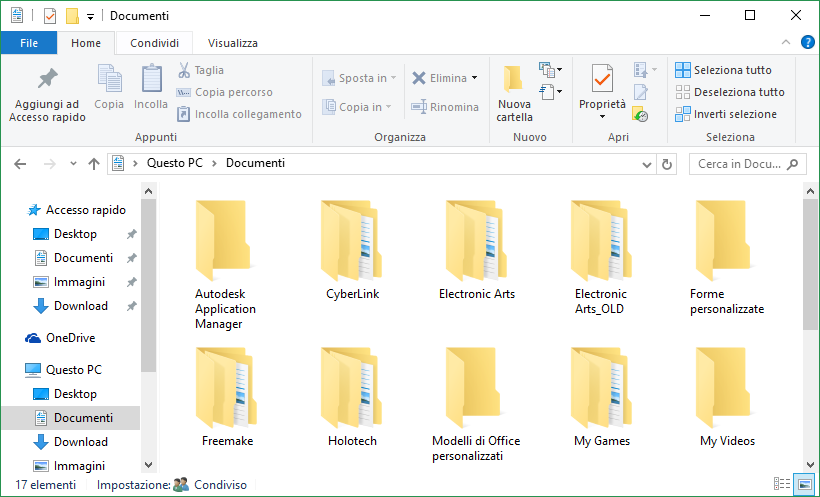This screenshot has height=497, width=820.
Task: Switch to details view icon in status bar
Action: [782, 484]
